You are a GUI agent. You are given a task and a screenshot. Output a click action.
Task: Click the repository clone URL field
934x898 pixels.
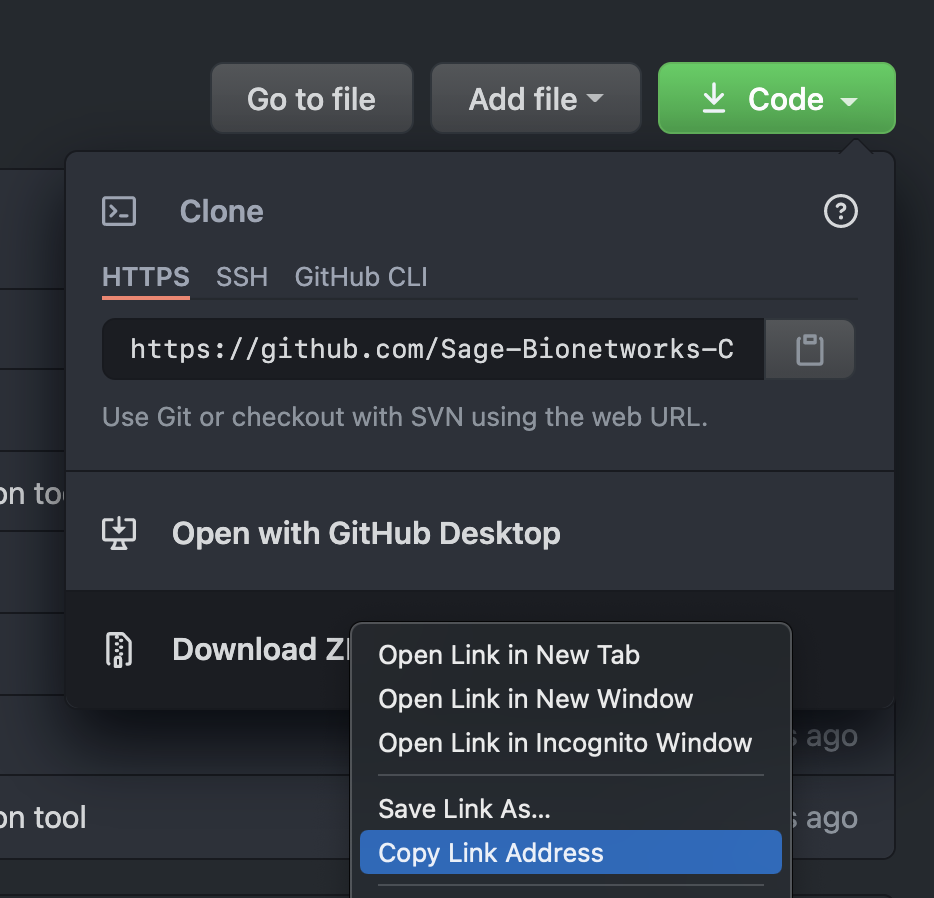433,349
